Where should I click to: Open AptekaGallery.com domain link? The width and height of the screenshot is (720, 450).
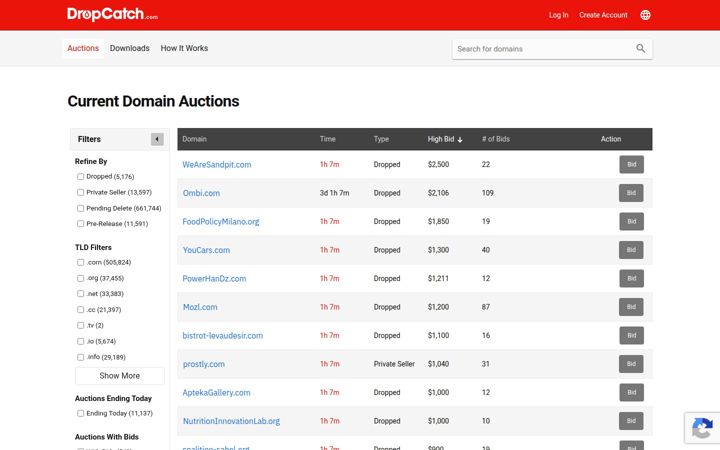tap(216, 393)
